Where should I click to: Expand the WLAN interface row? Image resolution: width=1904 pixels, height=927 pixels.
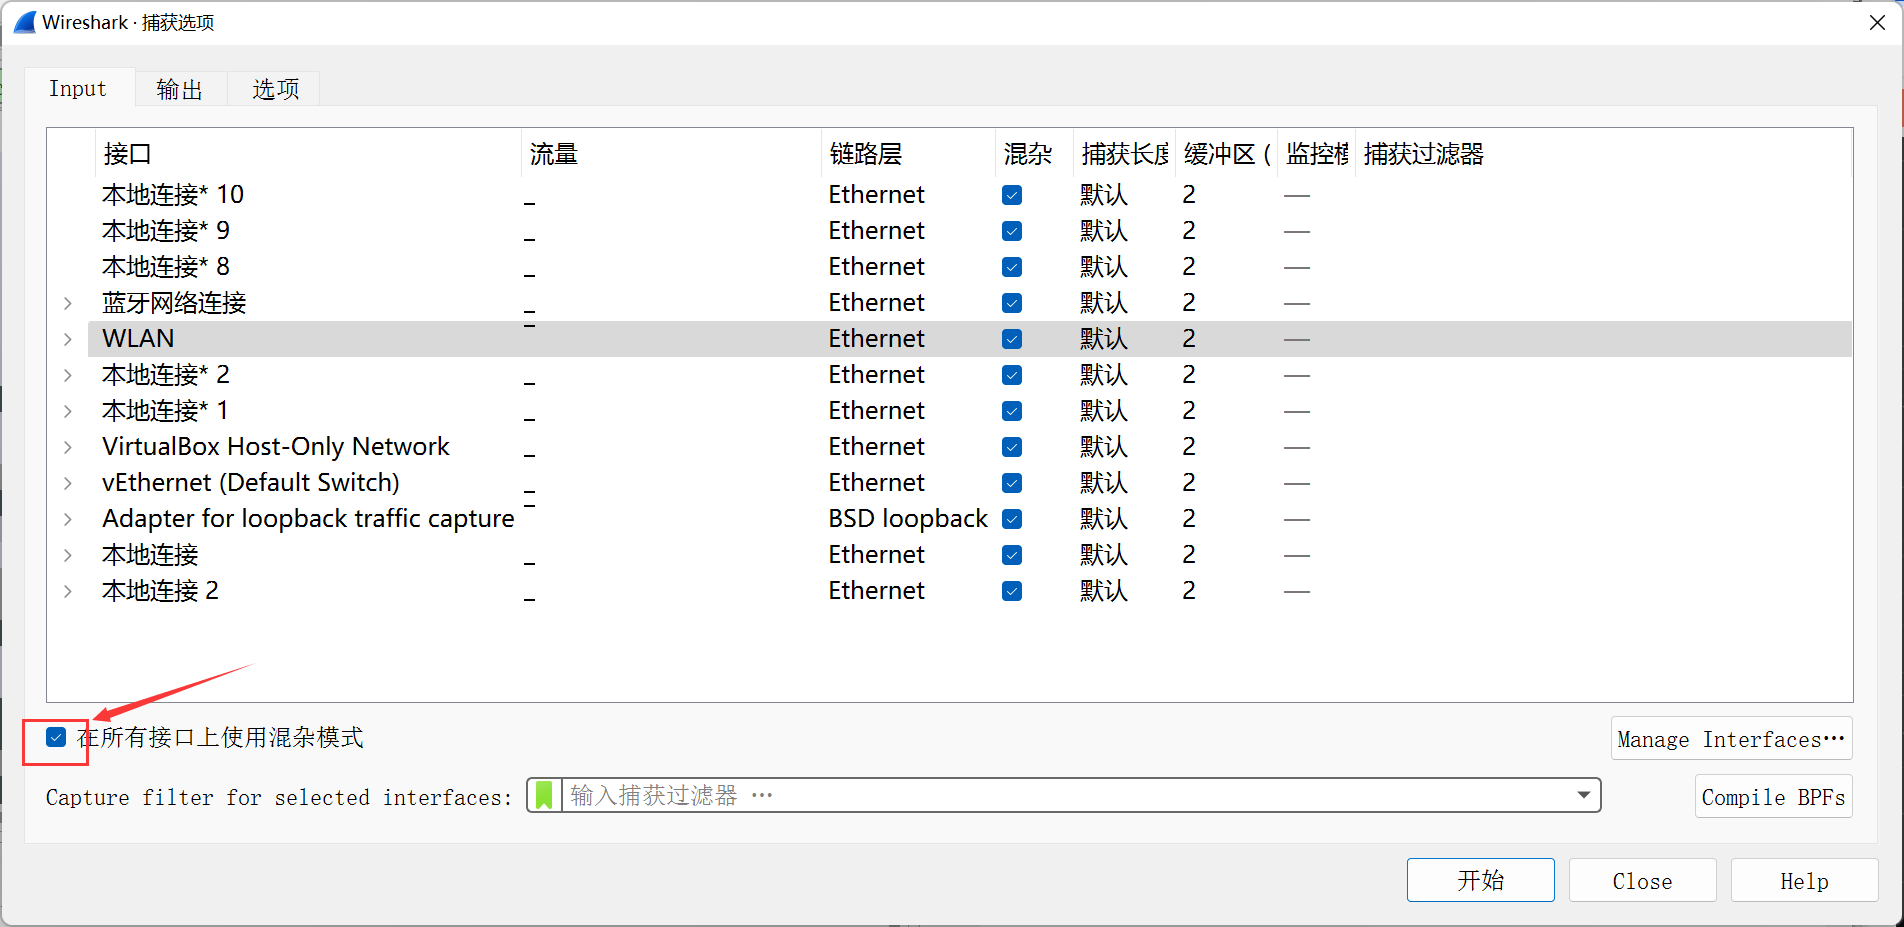(x=68, y=339)
